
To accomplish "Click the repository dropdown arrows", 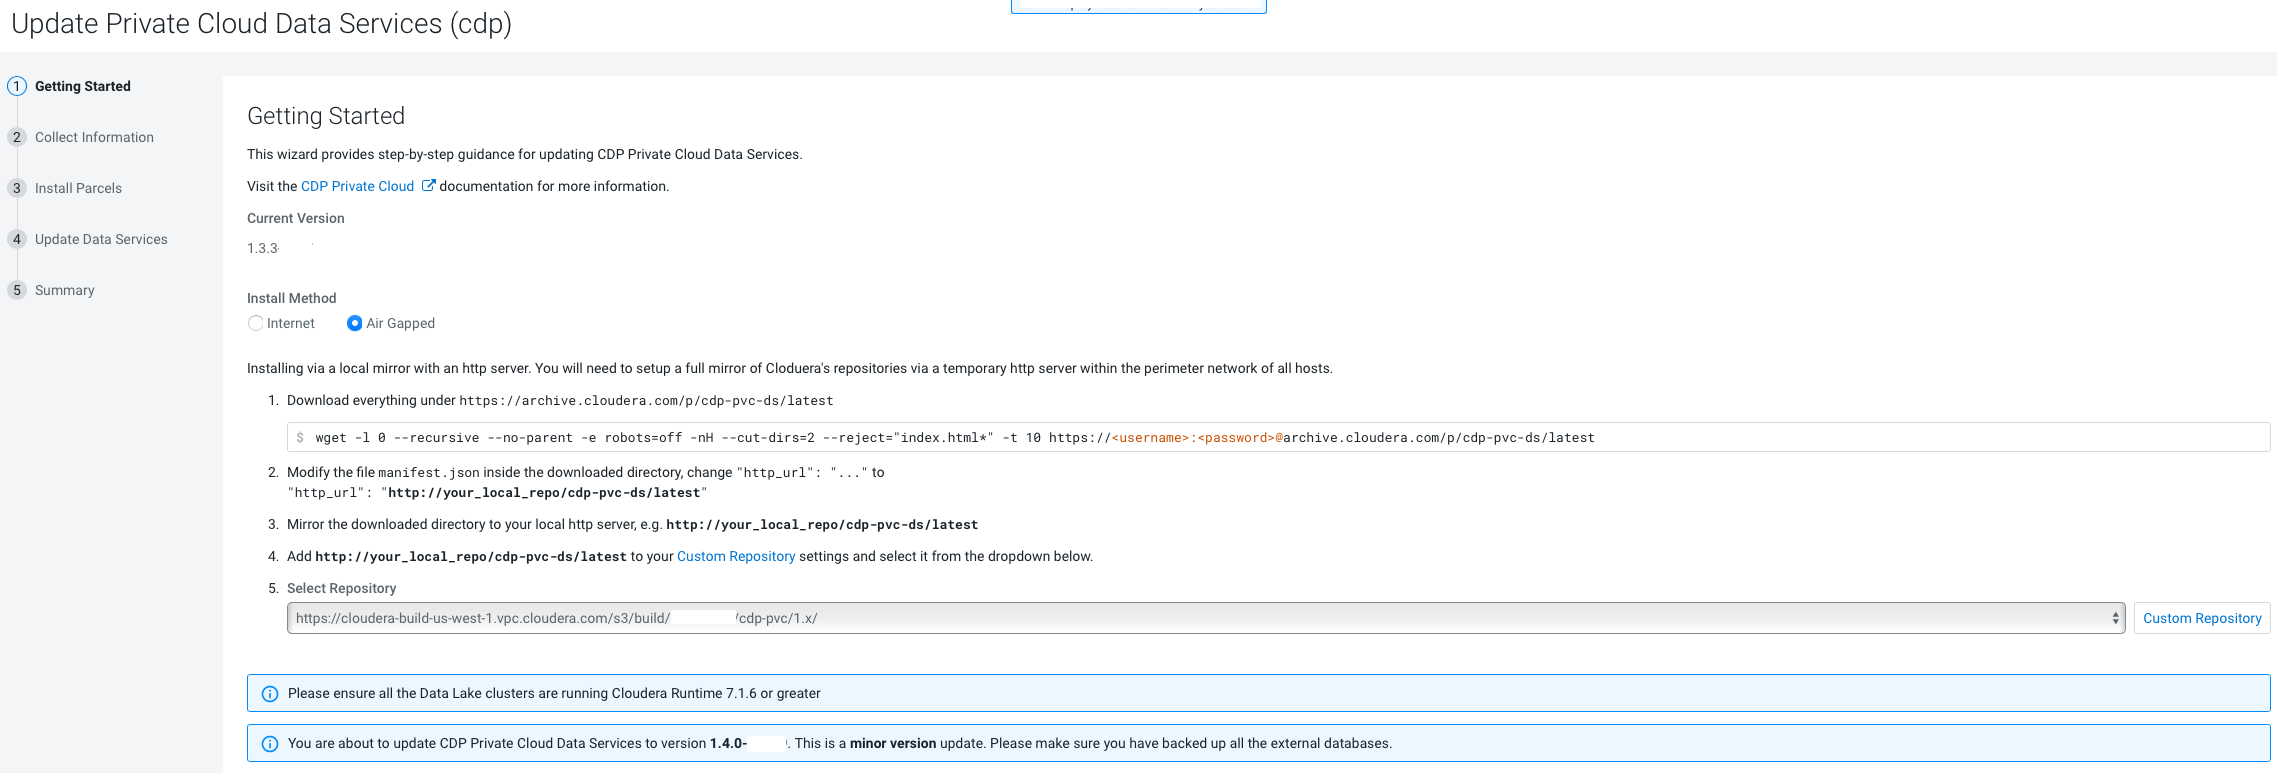I will [2115, 618].
